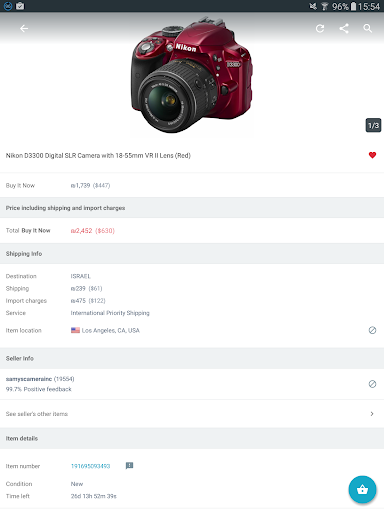384x512 pixels.
Task: Toggle the red heart favorite
Action: 372,155
